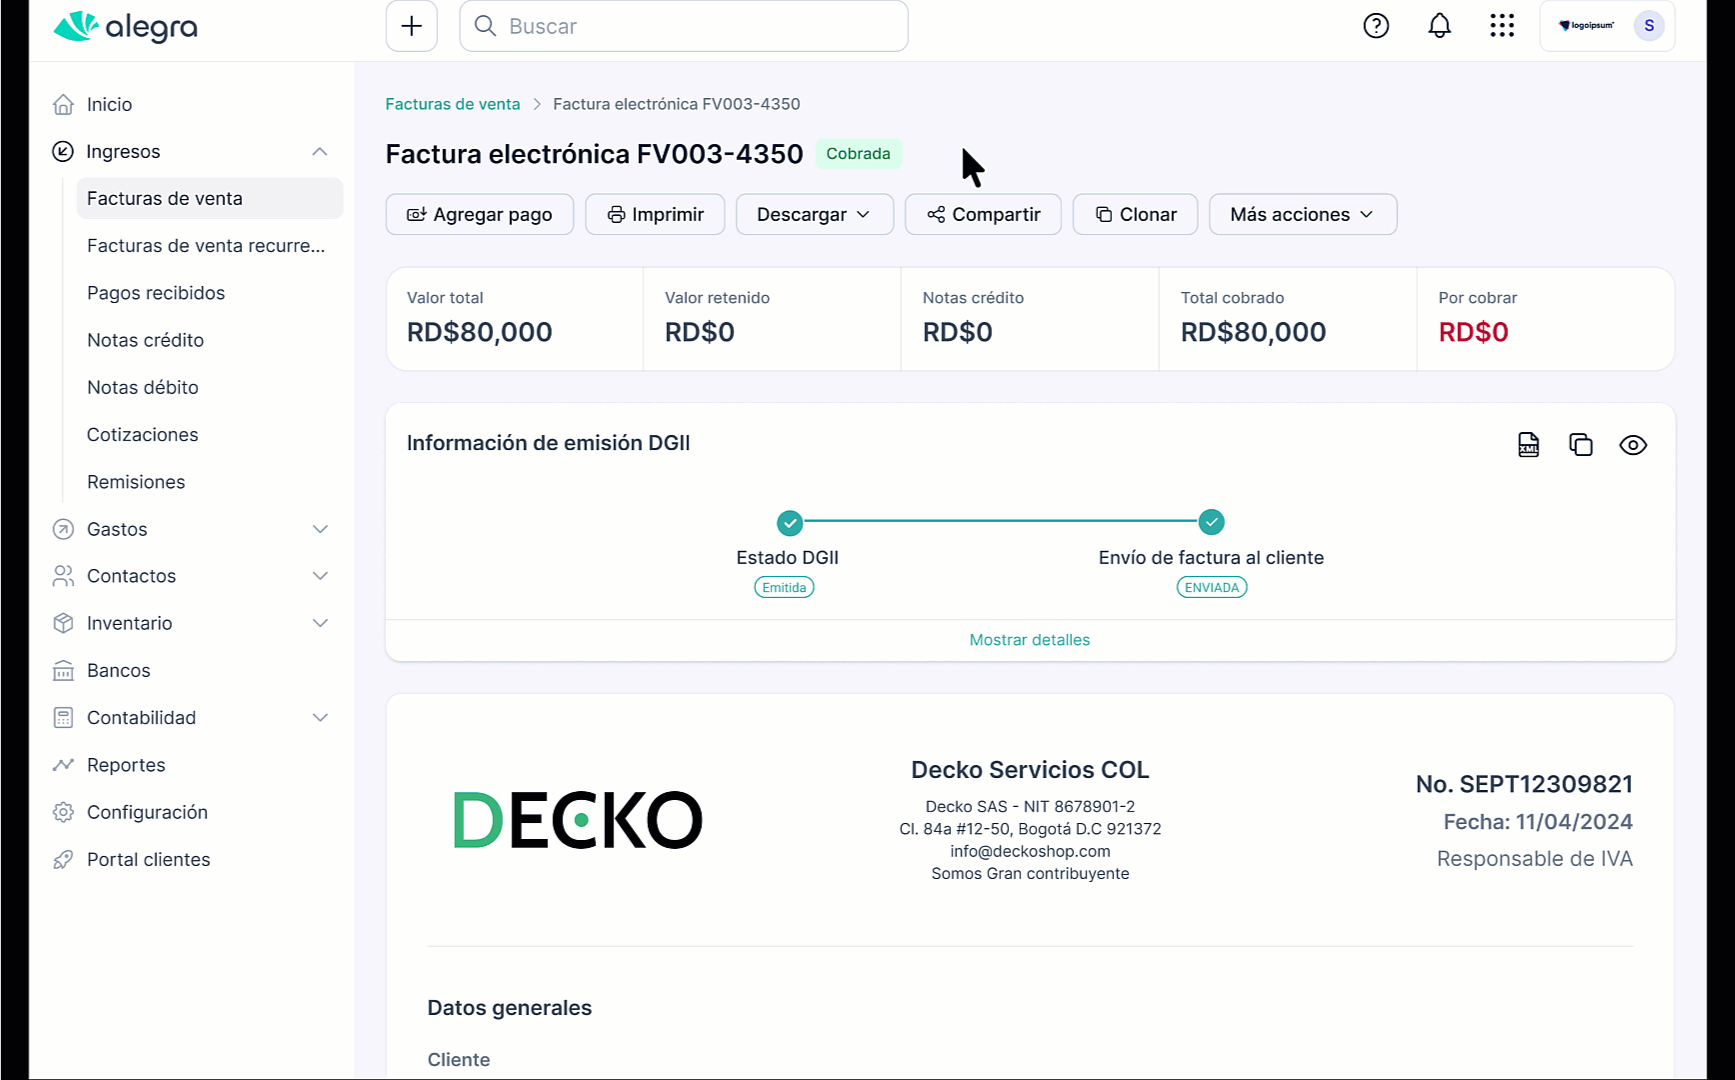This screenshot has height=1080, width=1735.
Task: Click Compartir button
Action: [983, 214]
